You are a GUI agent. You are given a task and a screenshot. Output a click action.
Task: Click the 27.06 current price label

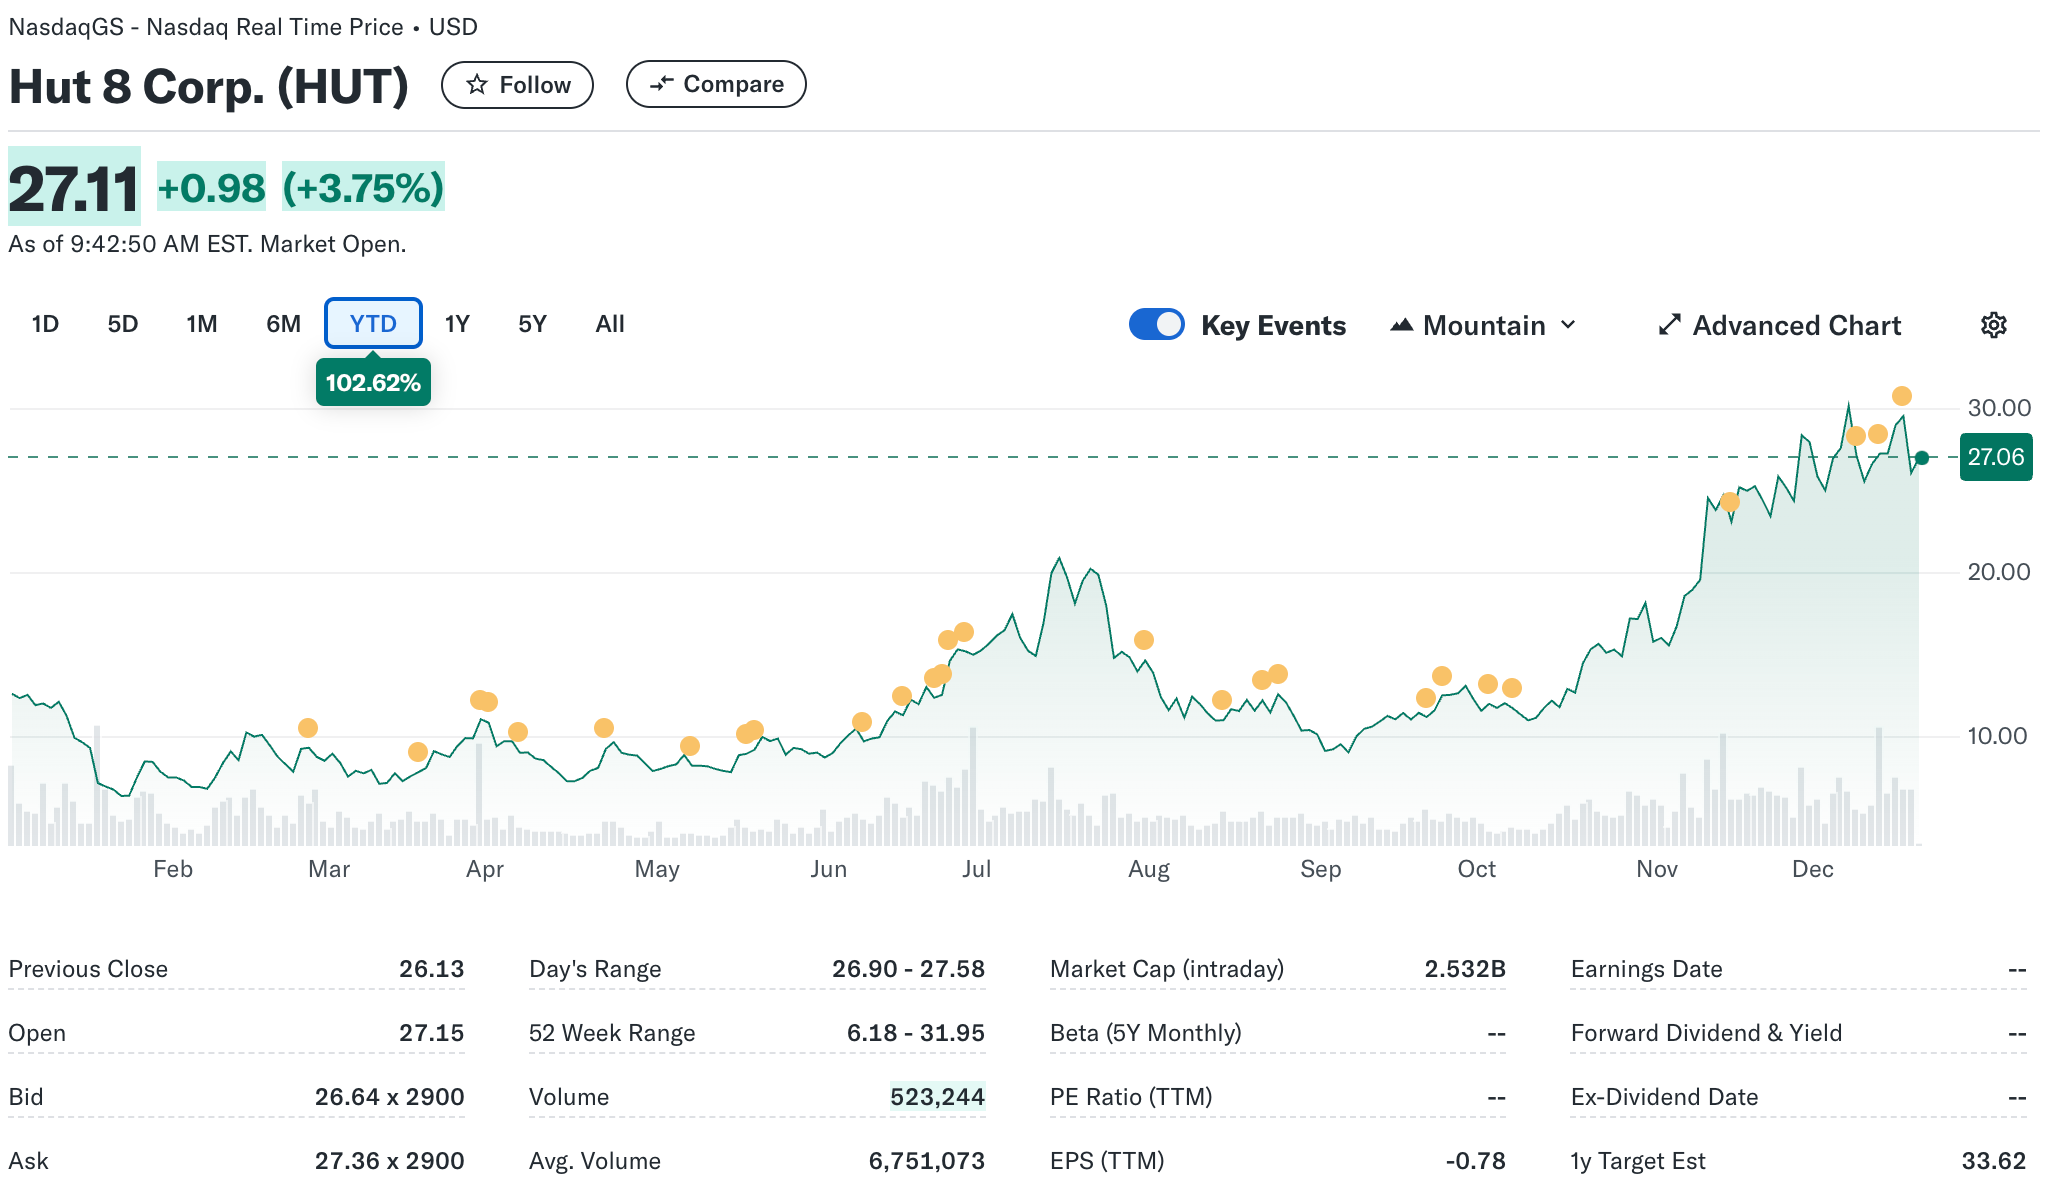click(1995, 457)
